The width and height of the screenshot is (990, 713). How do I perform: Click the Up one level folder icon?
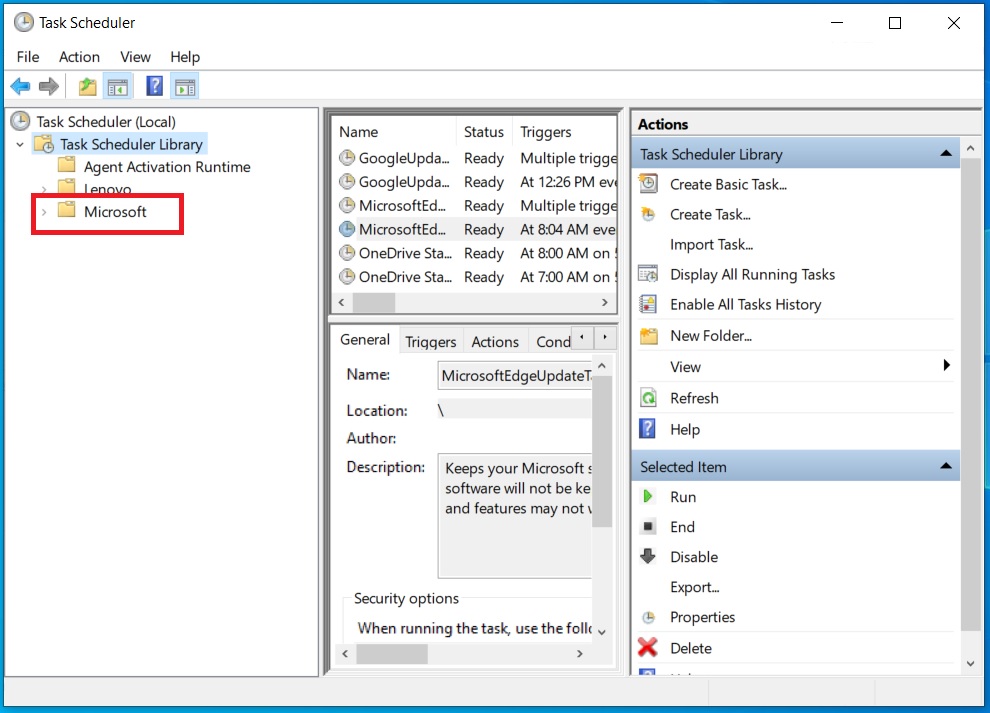tap(87, 87)
